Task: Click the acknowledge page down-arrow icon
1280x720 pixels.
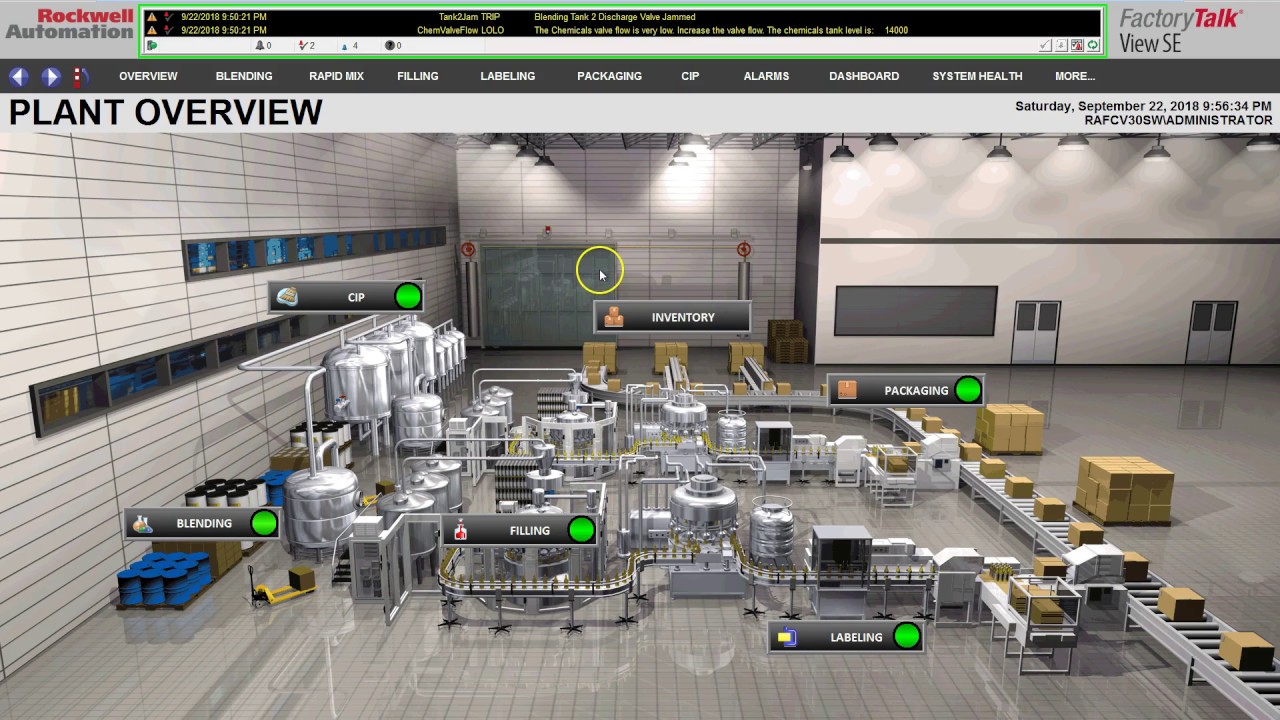Action: click(x=1062, y=45)
